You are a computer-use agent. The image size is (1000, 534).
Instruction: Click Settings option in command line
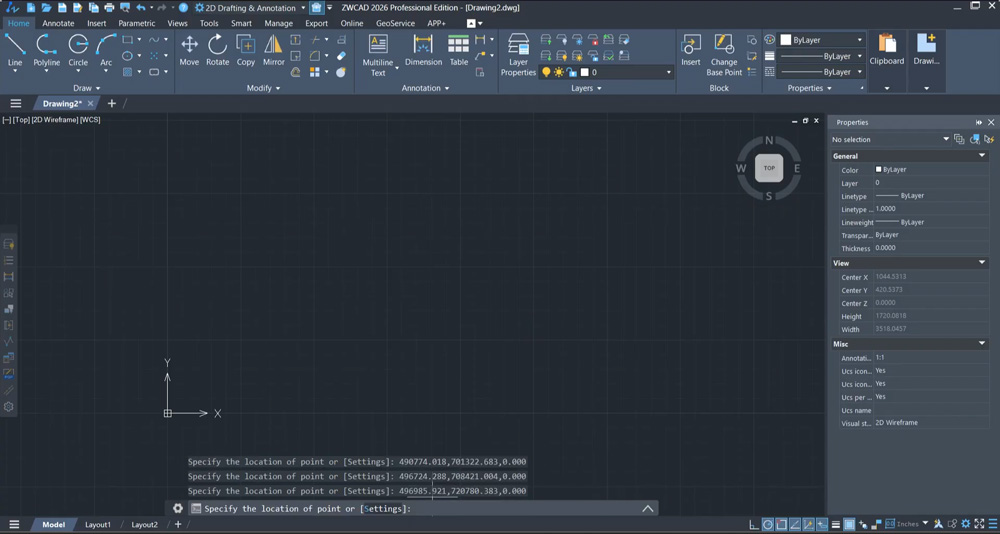pos(384,508)
